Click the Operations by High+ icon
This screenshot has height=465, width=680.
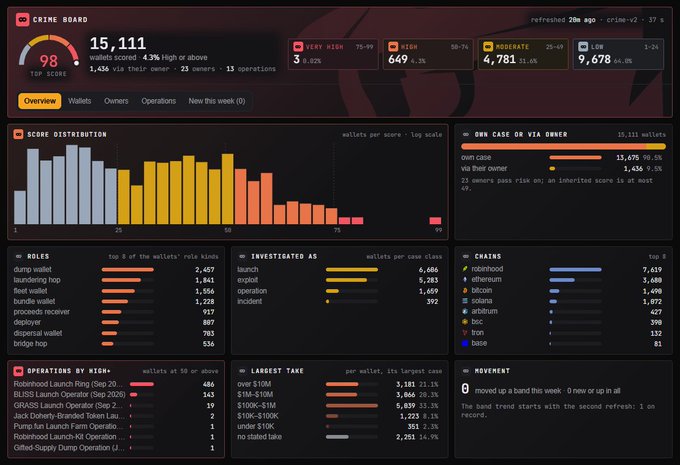pyautogui.click(x=18, y=371)
